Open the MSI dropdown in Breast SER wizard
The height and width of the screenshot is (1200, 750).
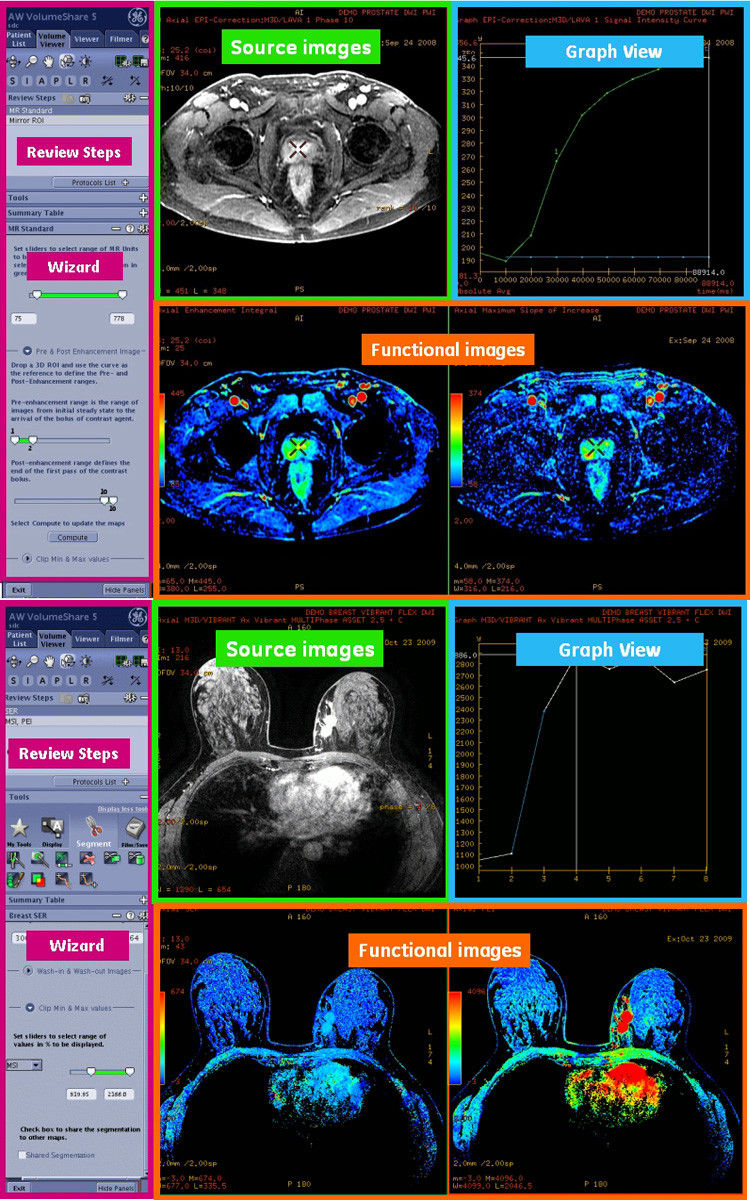24,1065
